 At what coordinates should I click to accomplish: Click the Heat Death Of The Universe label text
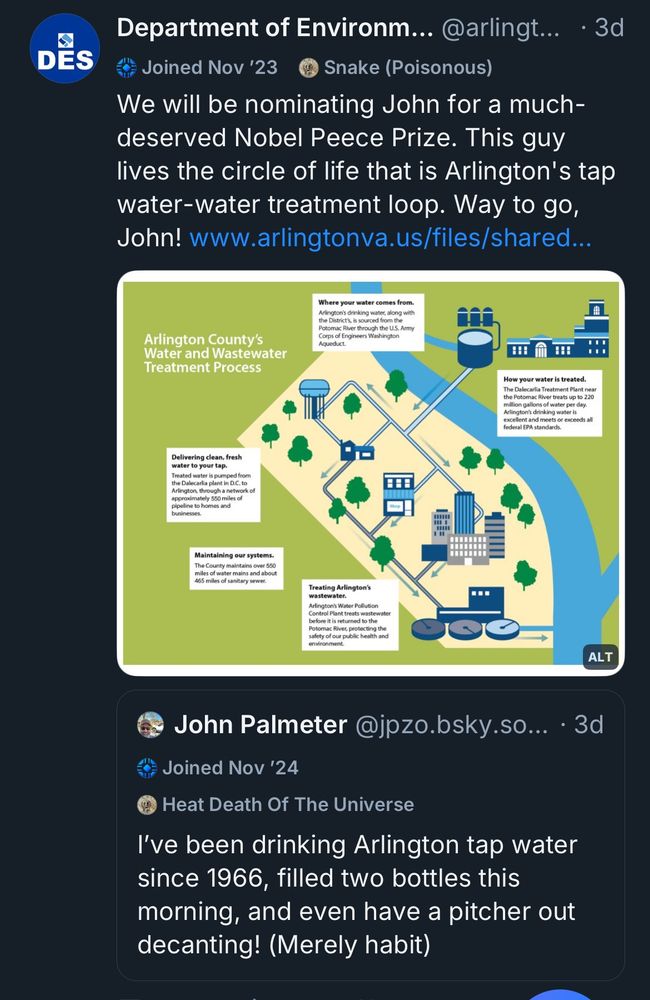click(288, 804)
